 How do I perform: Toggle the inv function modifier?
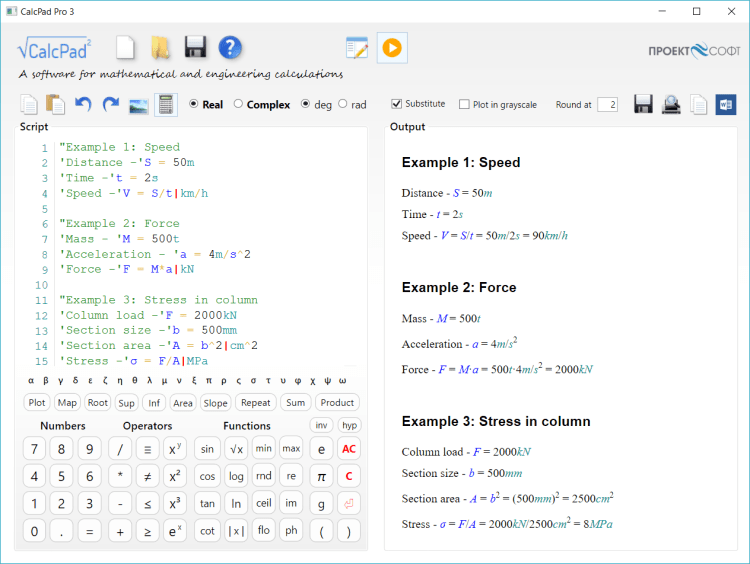tap(321, 425)
